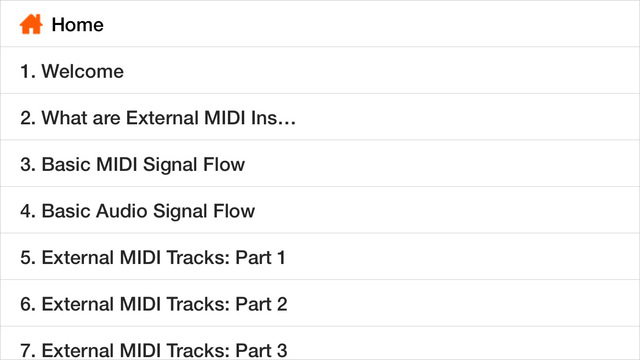Select the Home label text
The image size is (640, 360).
click(78, 25)
